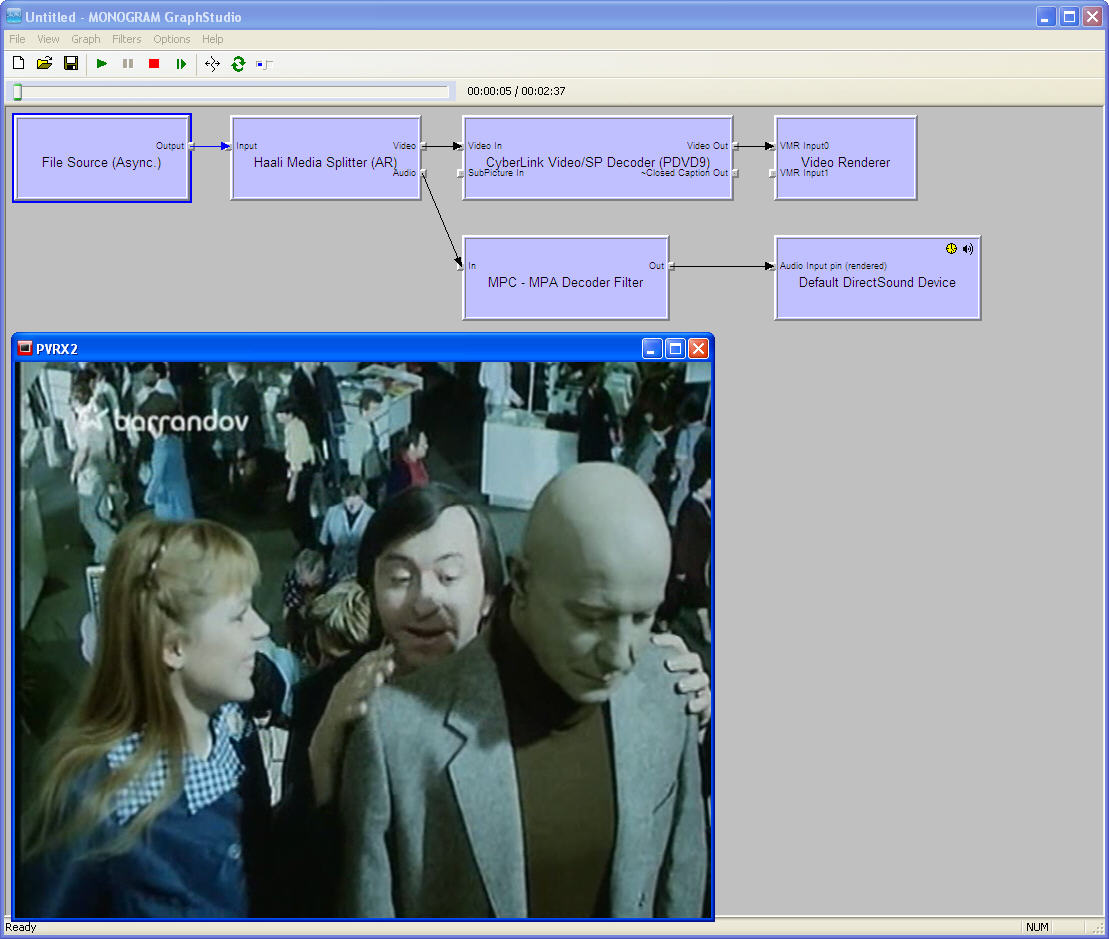Click the Out pin of MPA Decoder
This screenshot has height=939, width=1109.
point(670,267)
